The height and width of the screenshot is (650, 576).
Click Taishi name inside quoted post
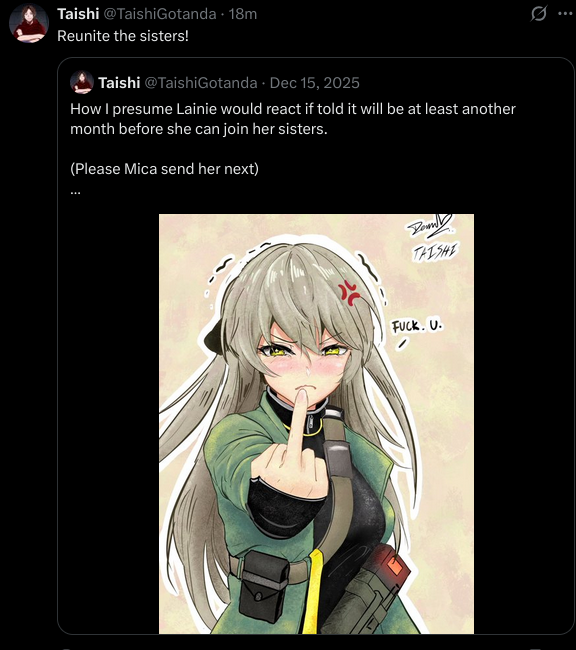pyautogui.click(x=119, y=83)
